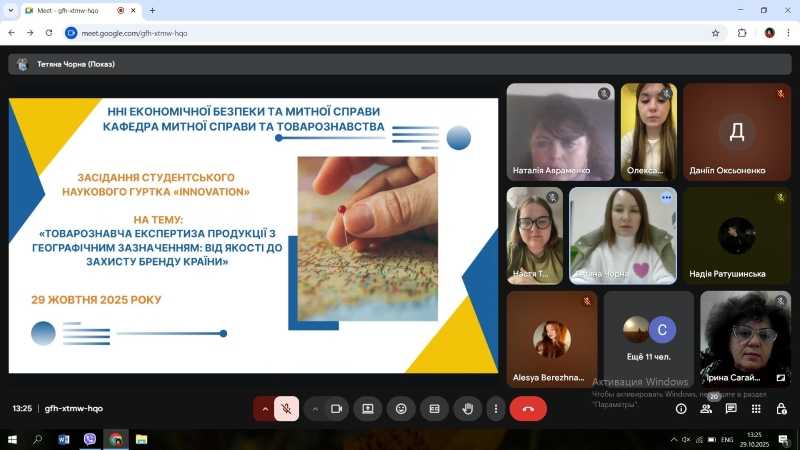Show the participants list
Viewport: 800px width, 450px height.
coord(706,409)
